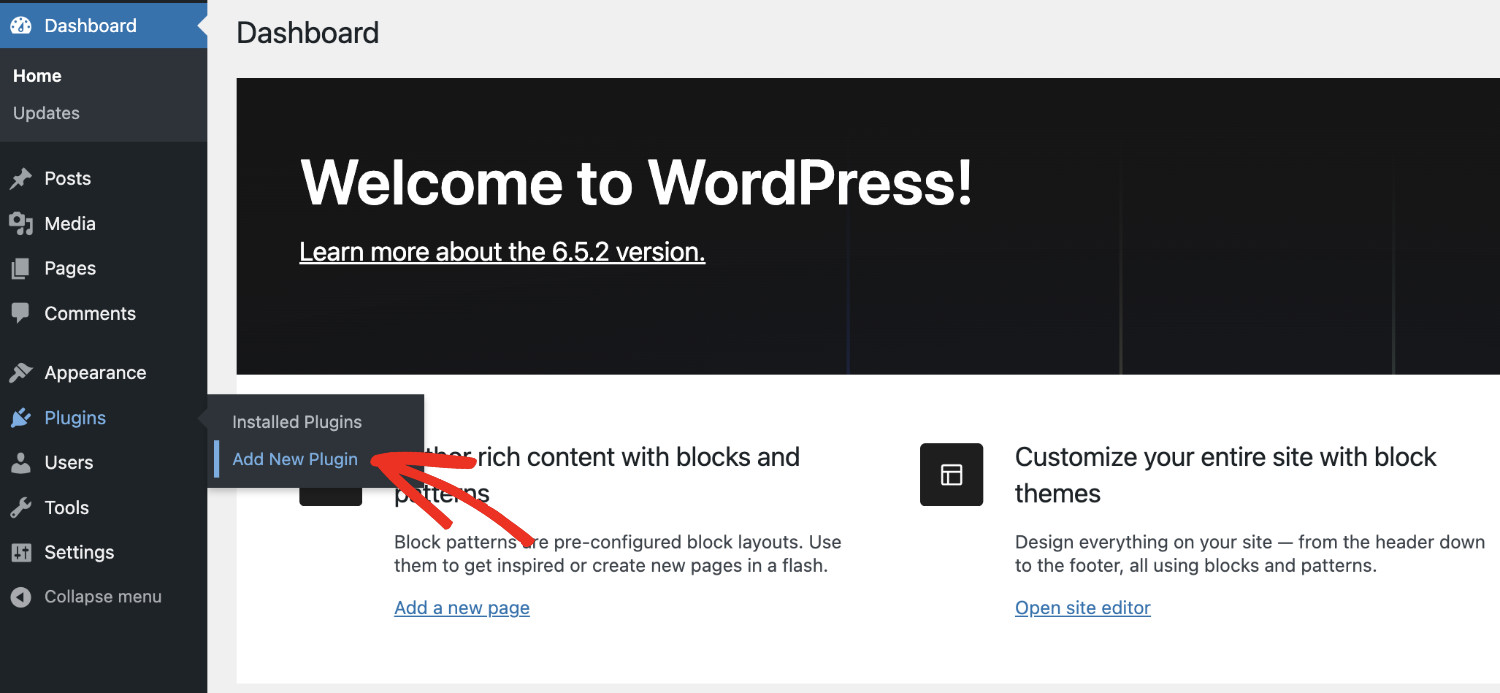The height and width of the screenshot is (693, 1500).
Task: Open Users via the person icon
Action: coord(21,462)
